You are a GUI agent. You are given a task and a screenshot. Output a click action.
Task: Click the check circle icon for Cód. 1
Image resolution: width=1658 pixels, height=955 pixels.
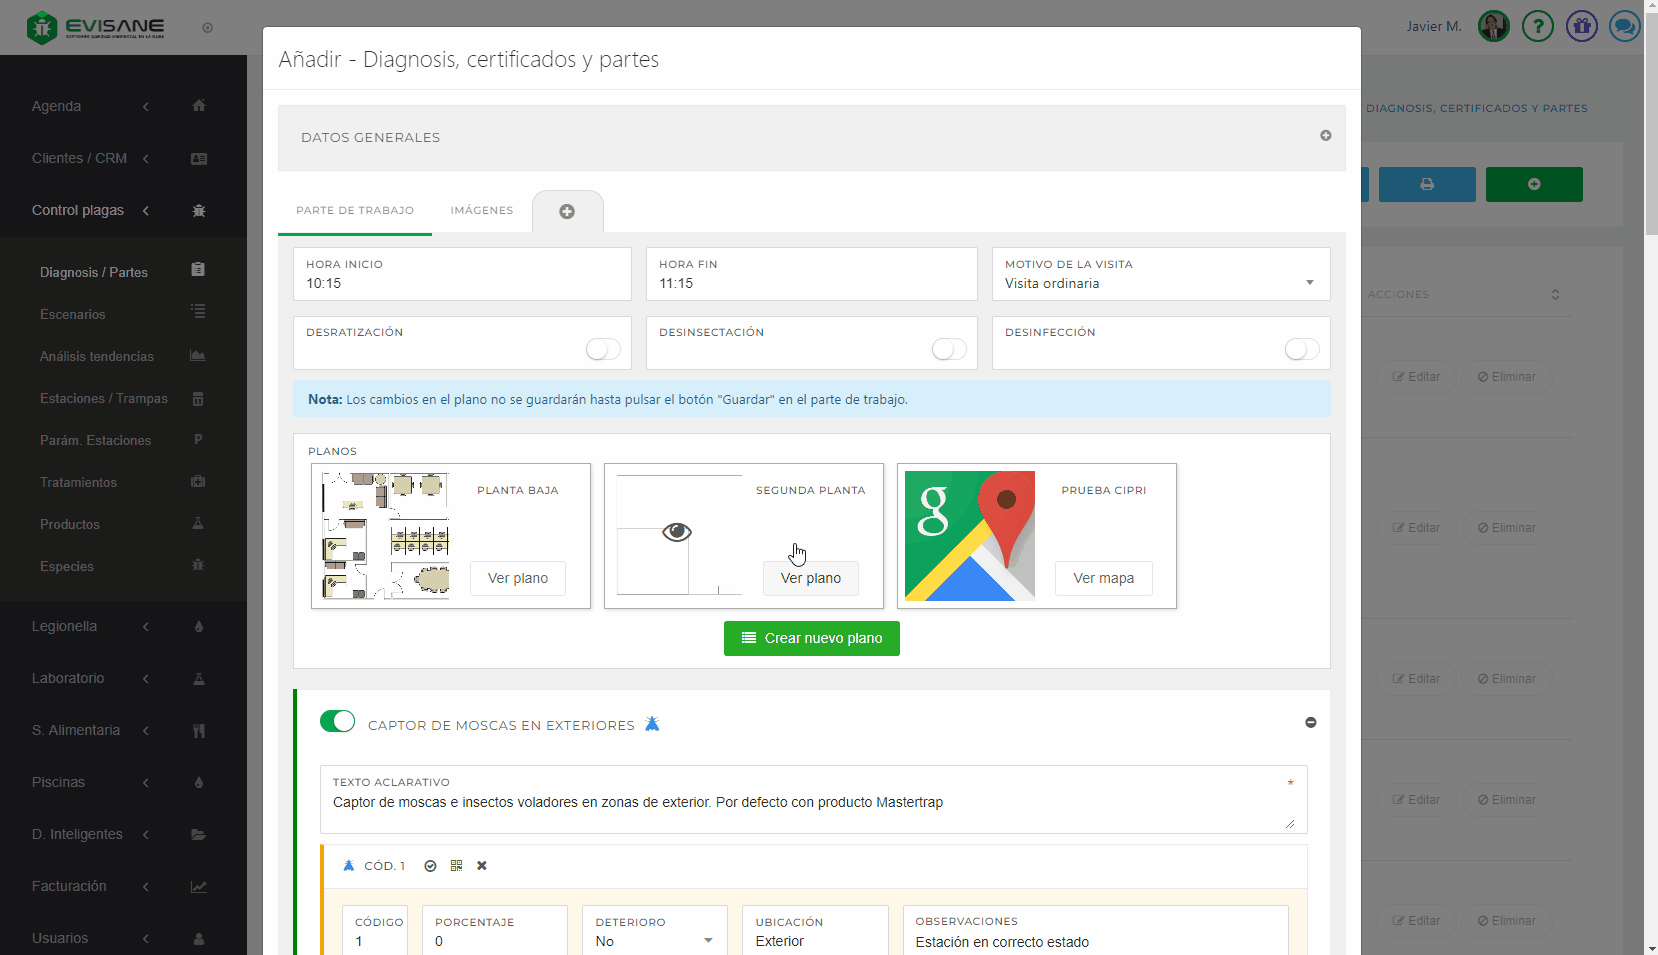pyautogui.click(x=430, y=866)
